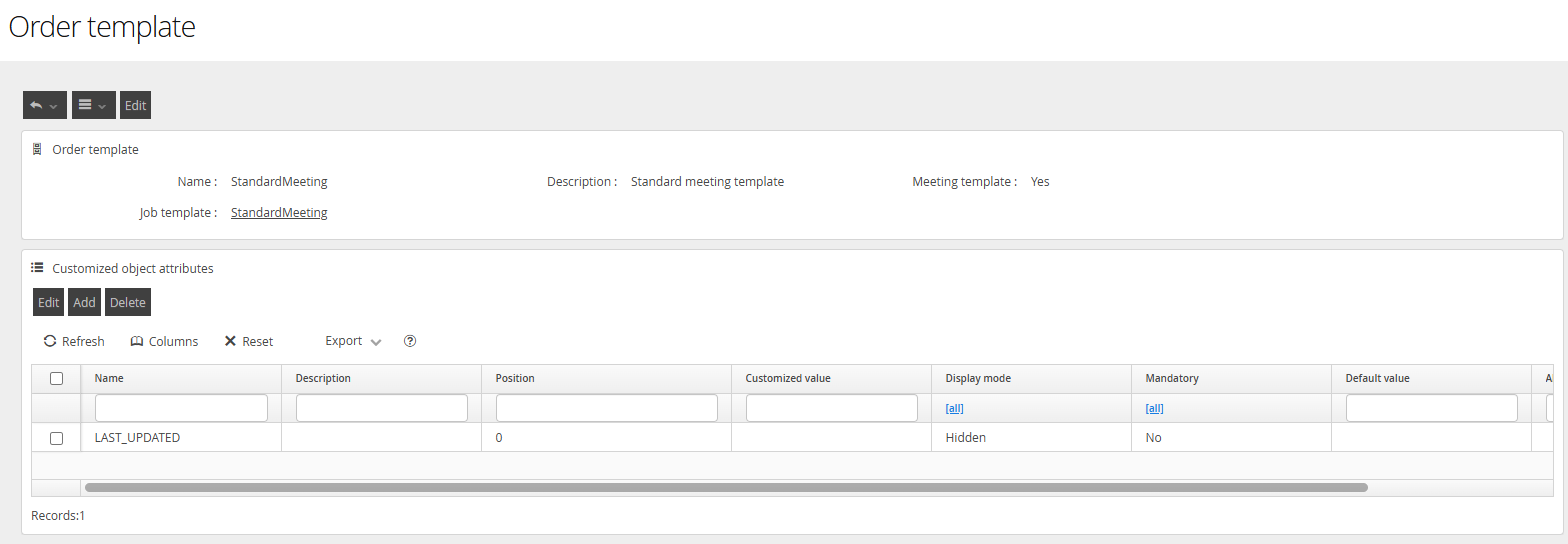Focus the Name column filter field
This screenshot has width=1568, height=544.
pos(181,408)
